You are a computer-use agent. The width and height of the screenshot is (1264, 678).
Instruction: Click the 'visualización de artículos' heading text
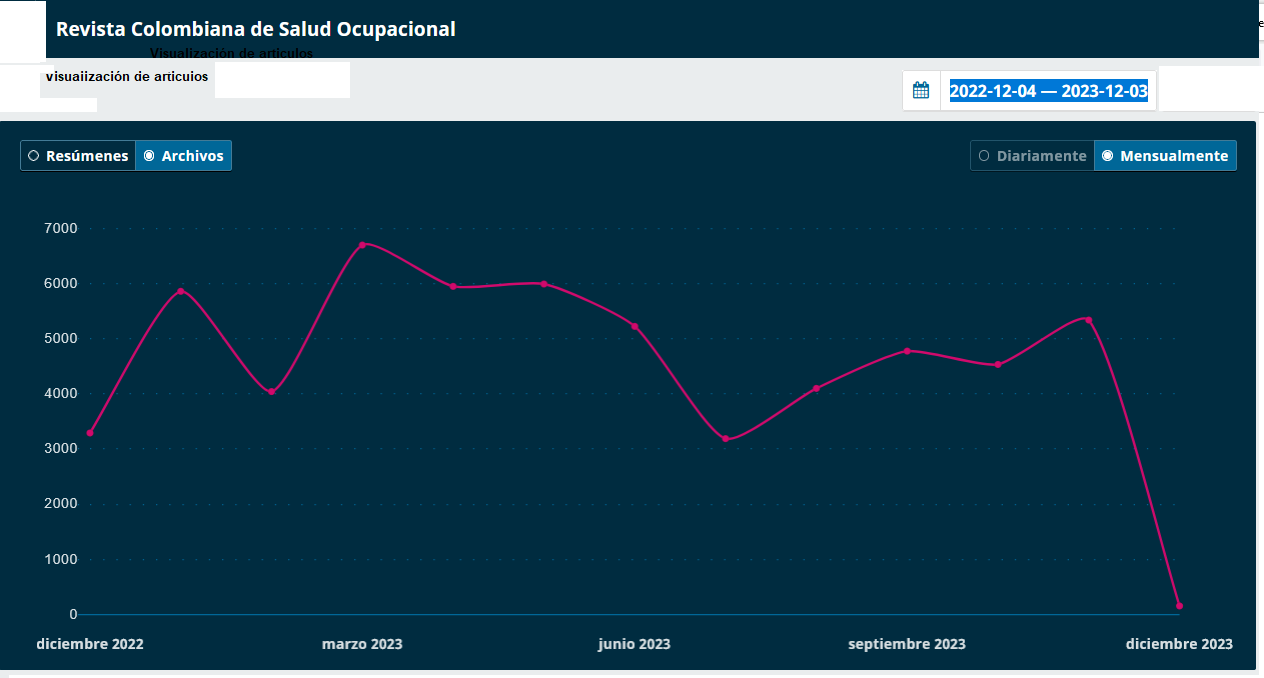[127, 77]
